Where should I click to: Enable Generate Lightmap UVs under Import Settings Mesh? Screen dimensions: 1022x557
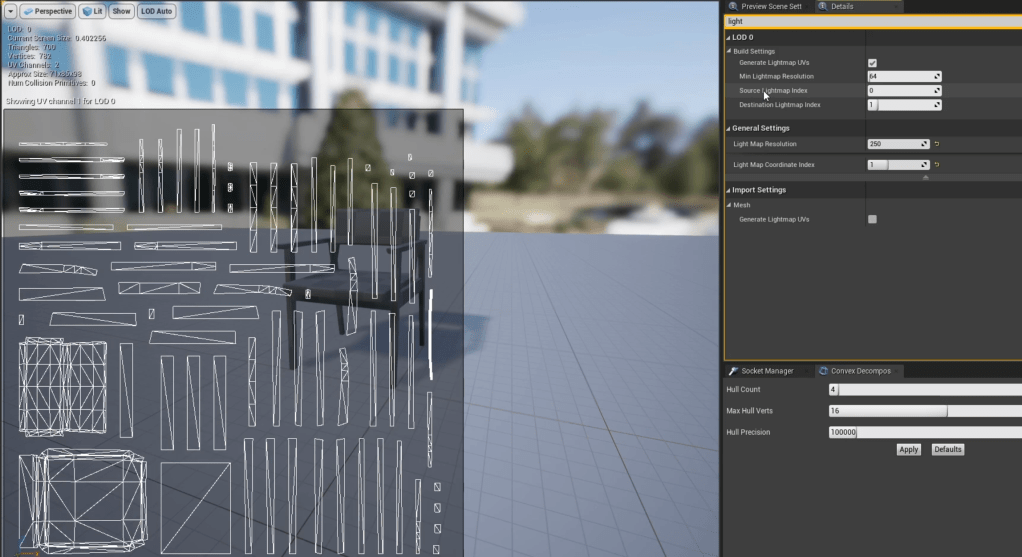click(872, 219)
